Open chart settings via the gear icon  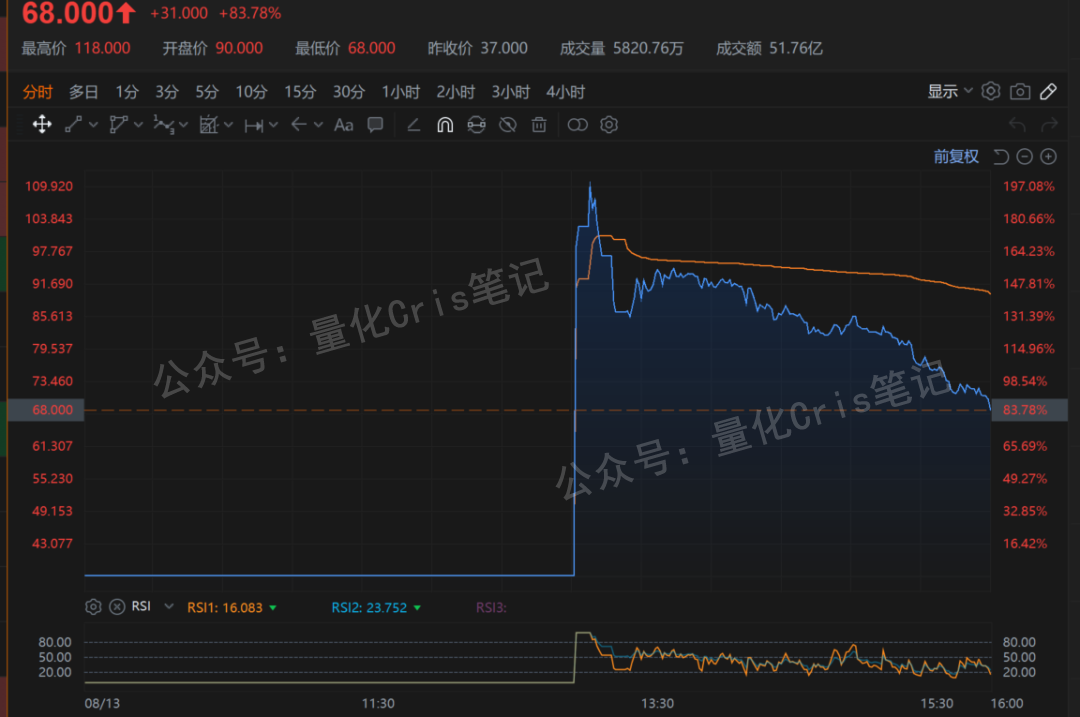991,91
